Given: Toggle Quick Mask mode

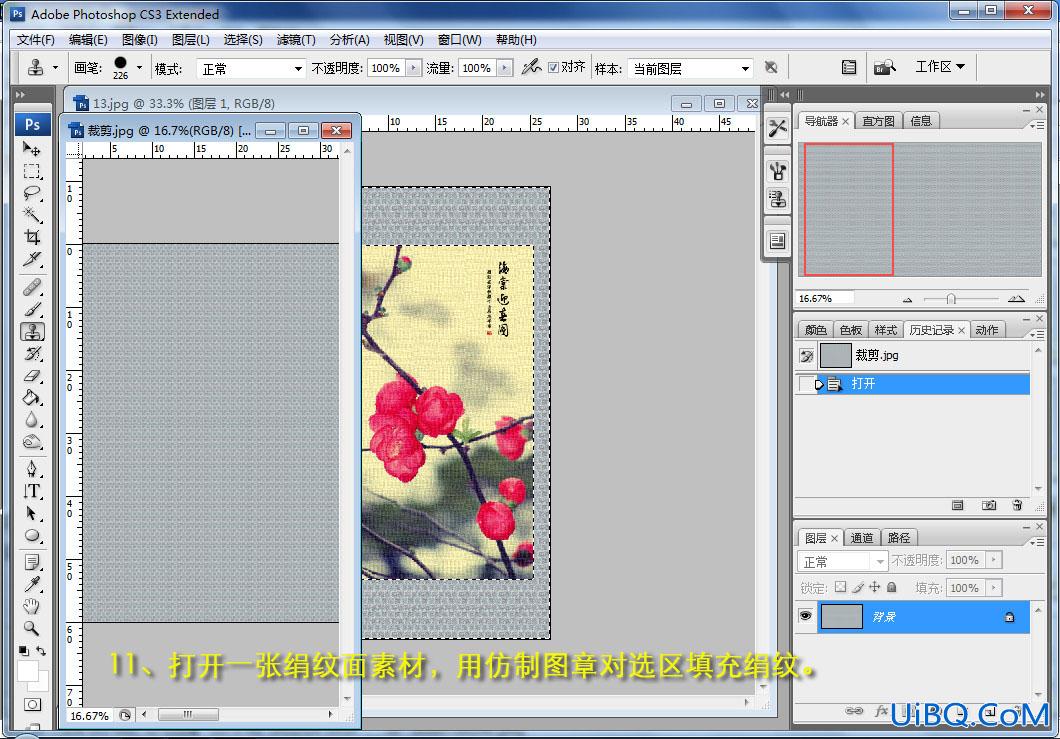Looking at the screenshot, I should point(32,705).
